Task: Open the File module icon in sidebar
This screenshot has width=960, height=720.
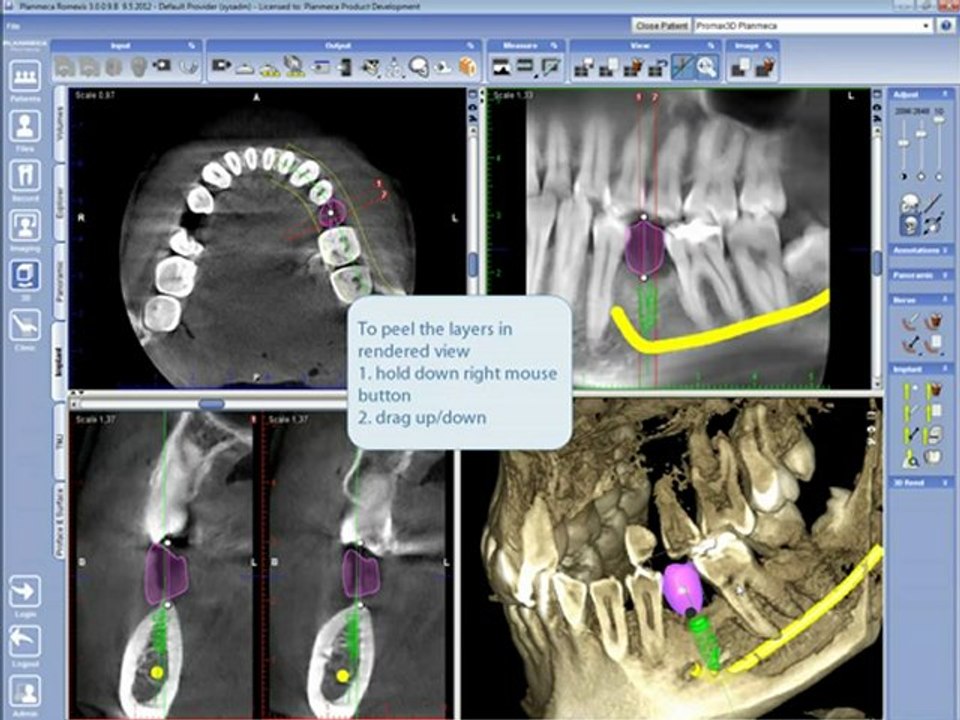Action: coord(24,126)
